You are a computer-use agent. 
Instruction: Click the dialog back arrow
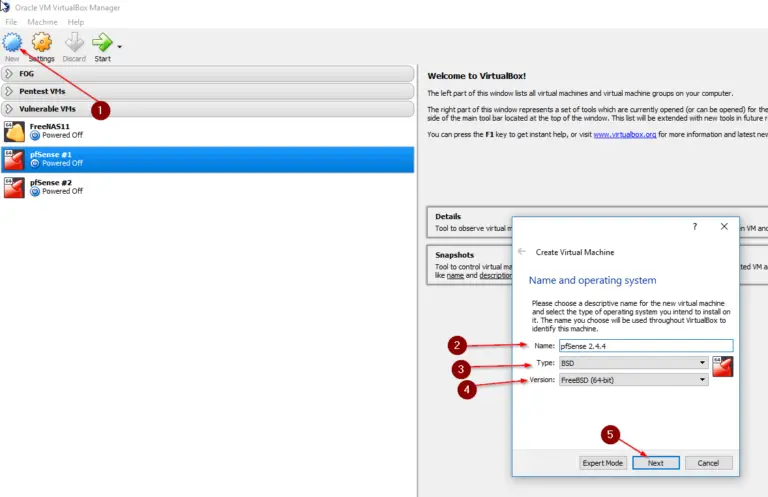[x=522, y=252]
